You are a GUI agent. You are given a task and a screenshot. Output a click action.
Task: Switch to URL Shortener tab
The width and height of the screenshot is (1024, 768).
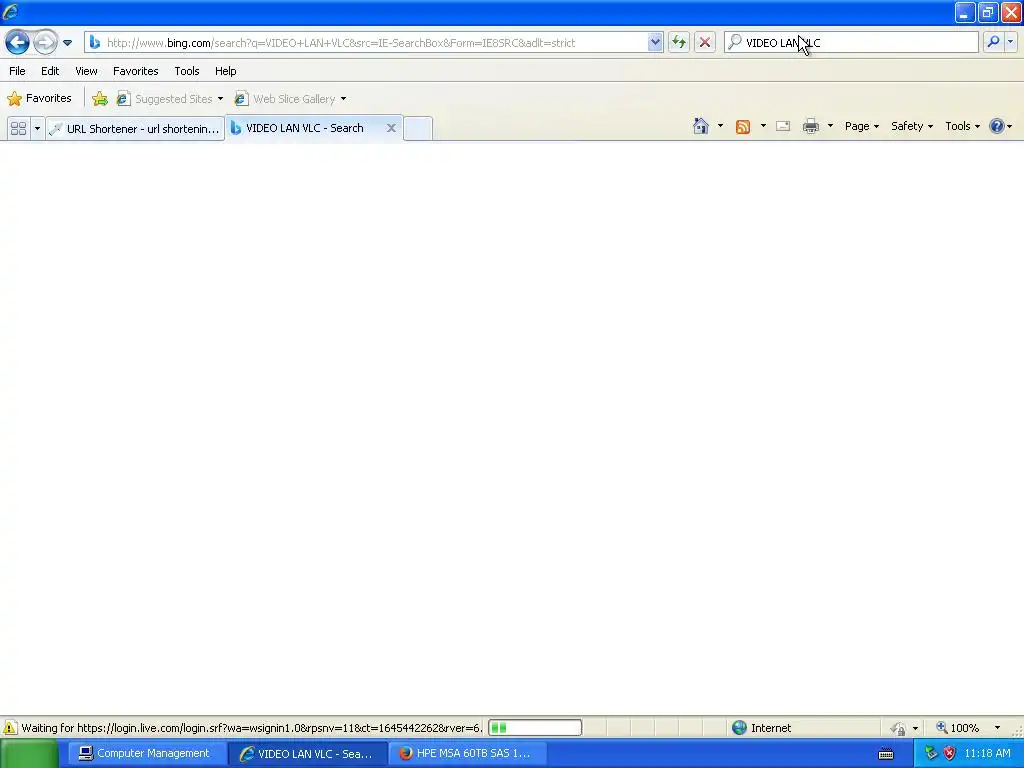coord(135,129)
